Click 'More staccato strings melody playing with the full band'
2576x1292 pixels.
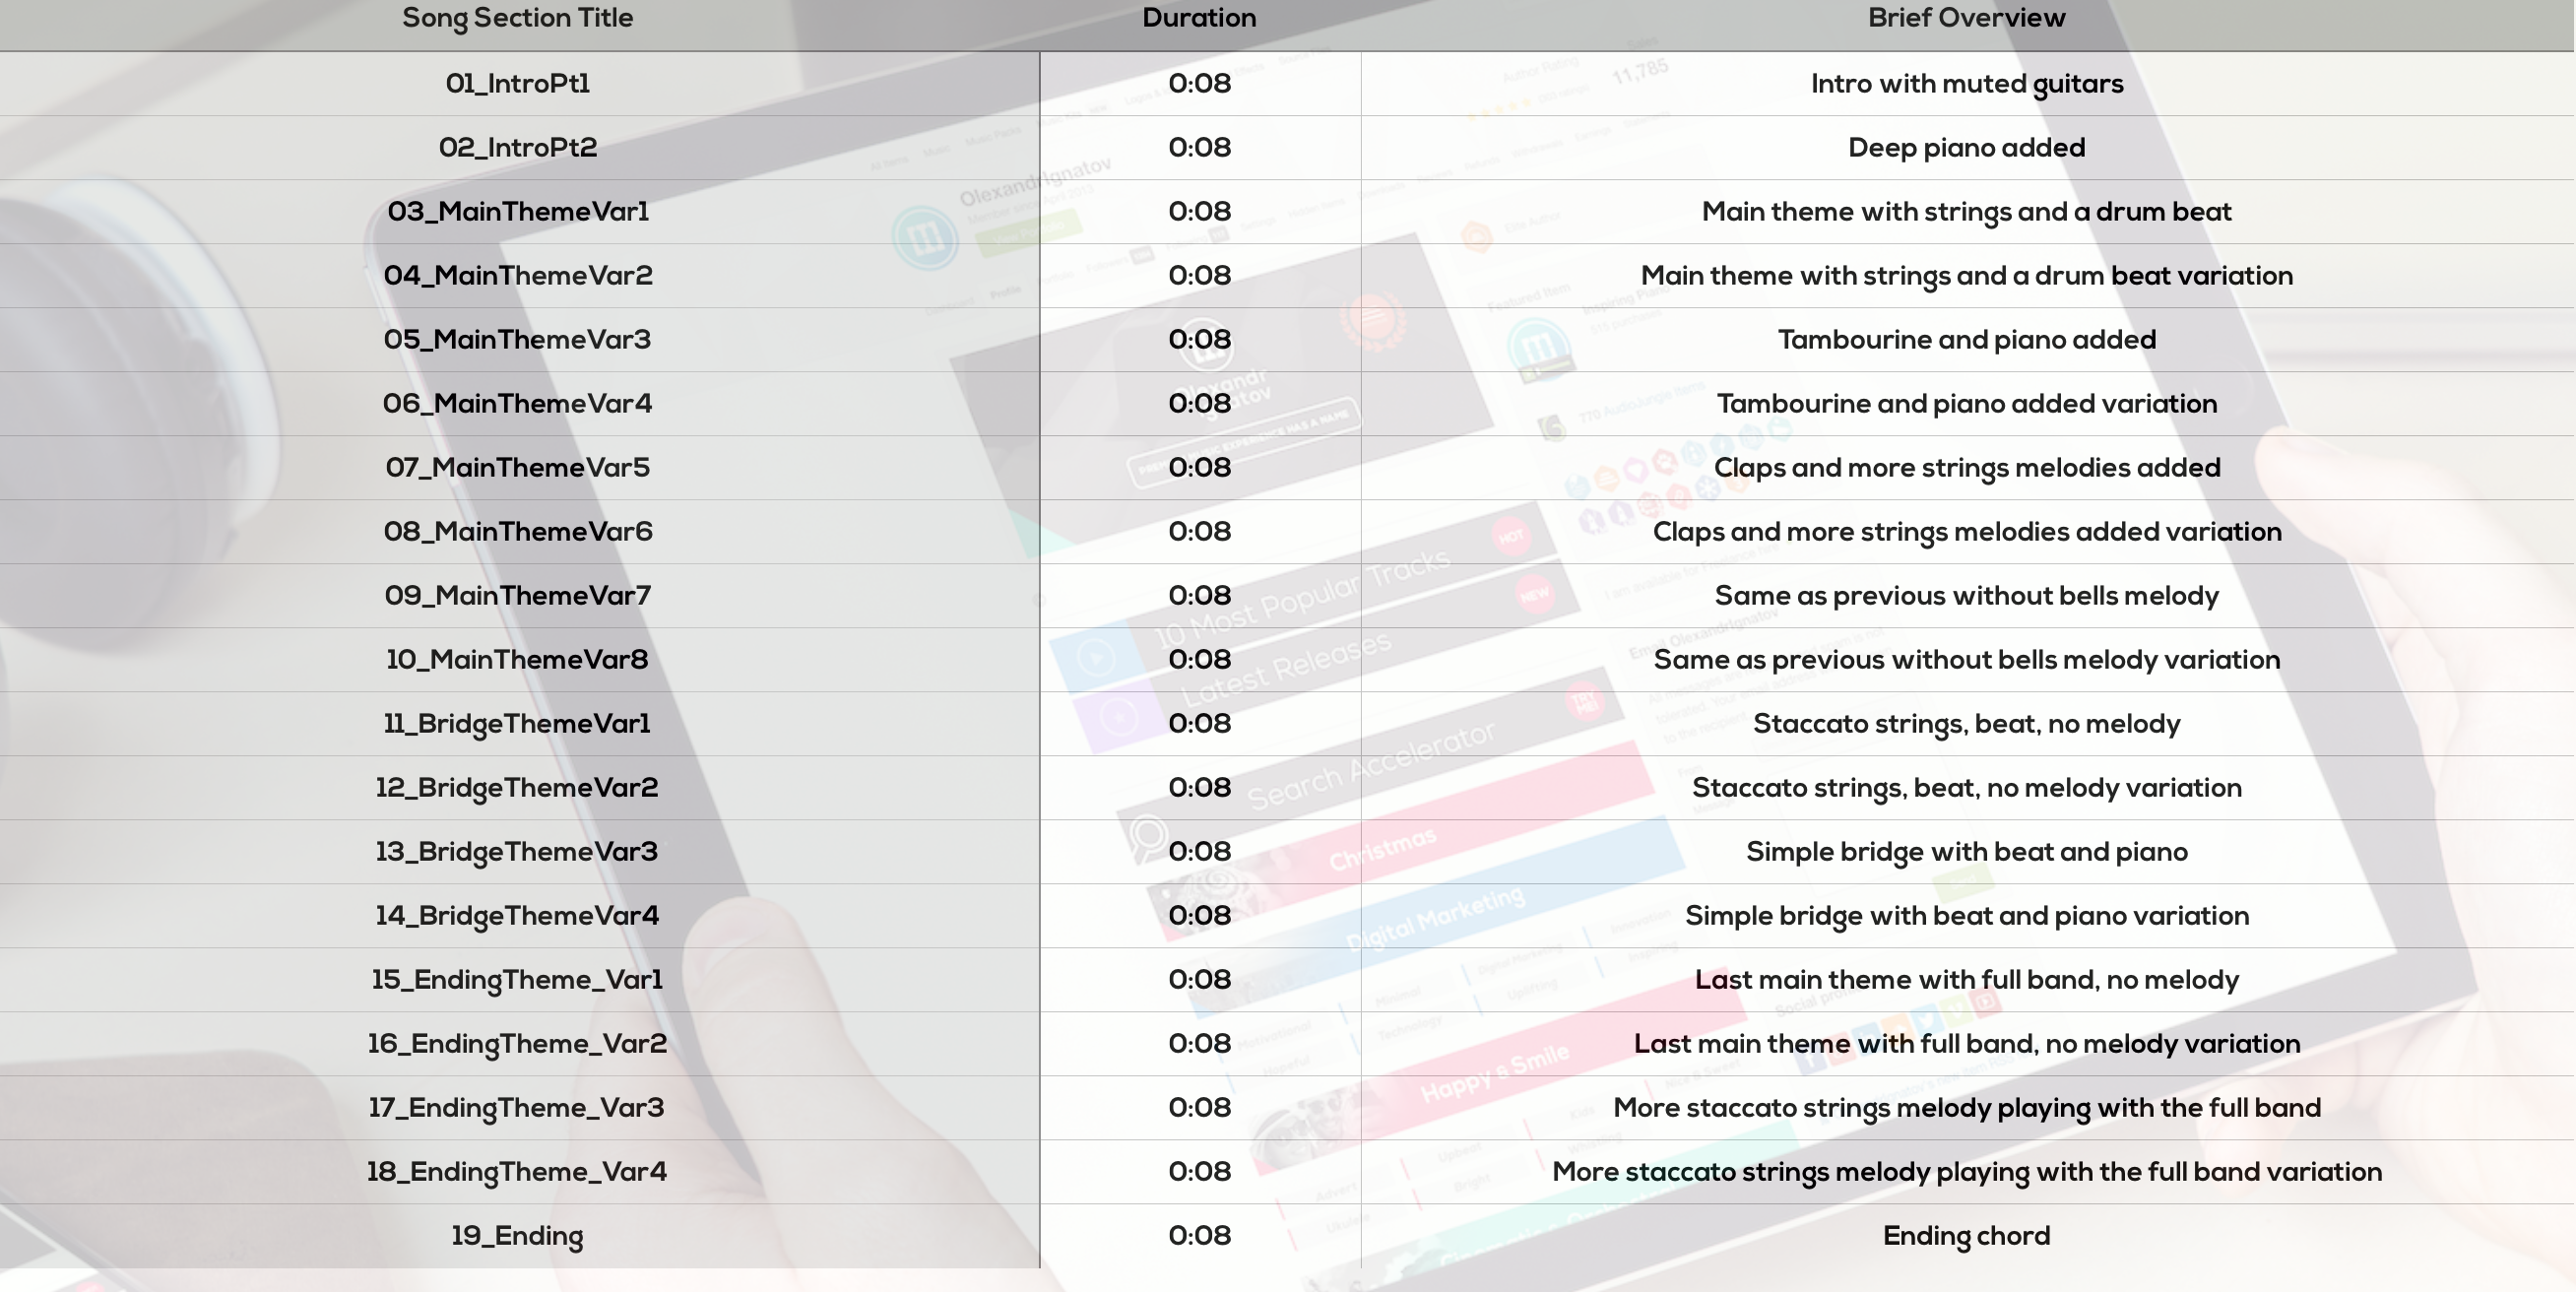tap(1966, 1108)
